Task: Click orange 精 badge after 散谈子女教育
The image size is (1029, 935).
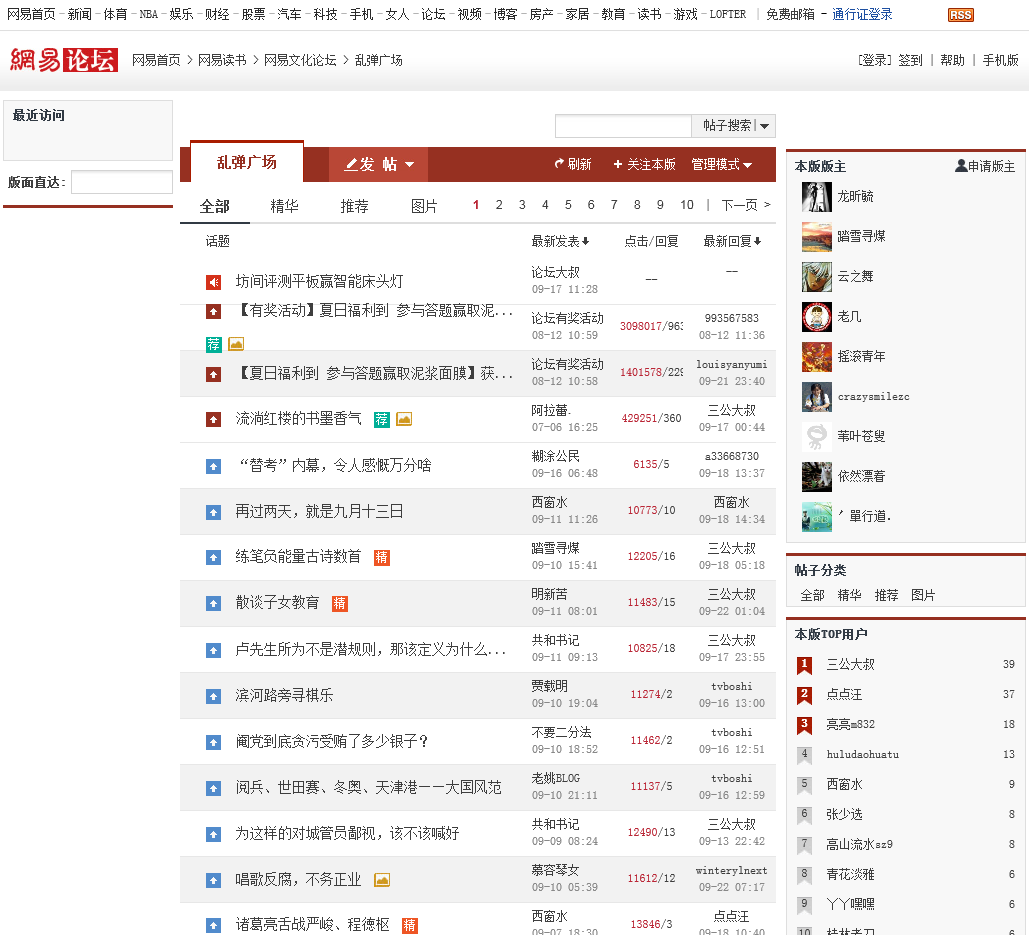Action: point(339,603)
